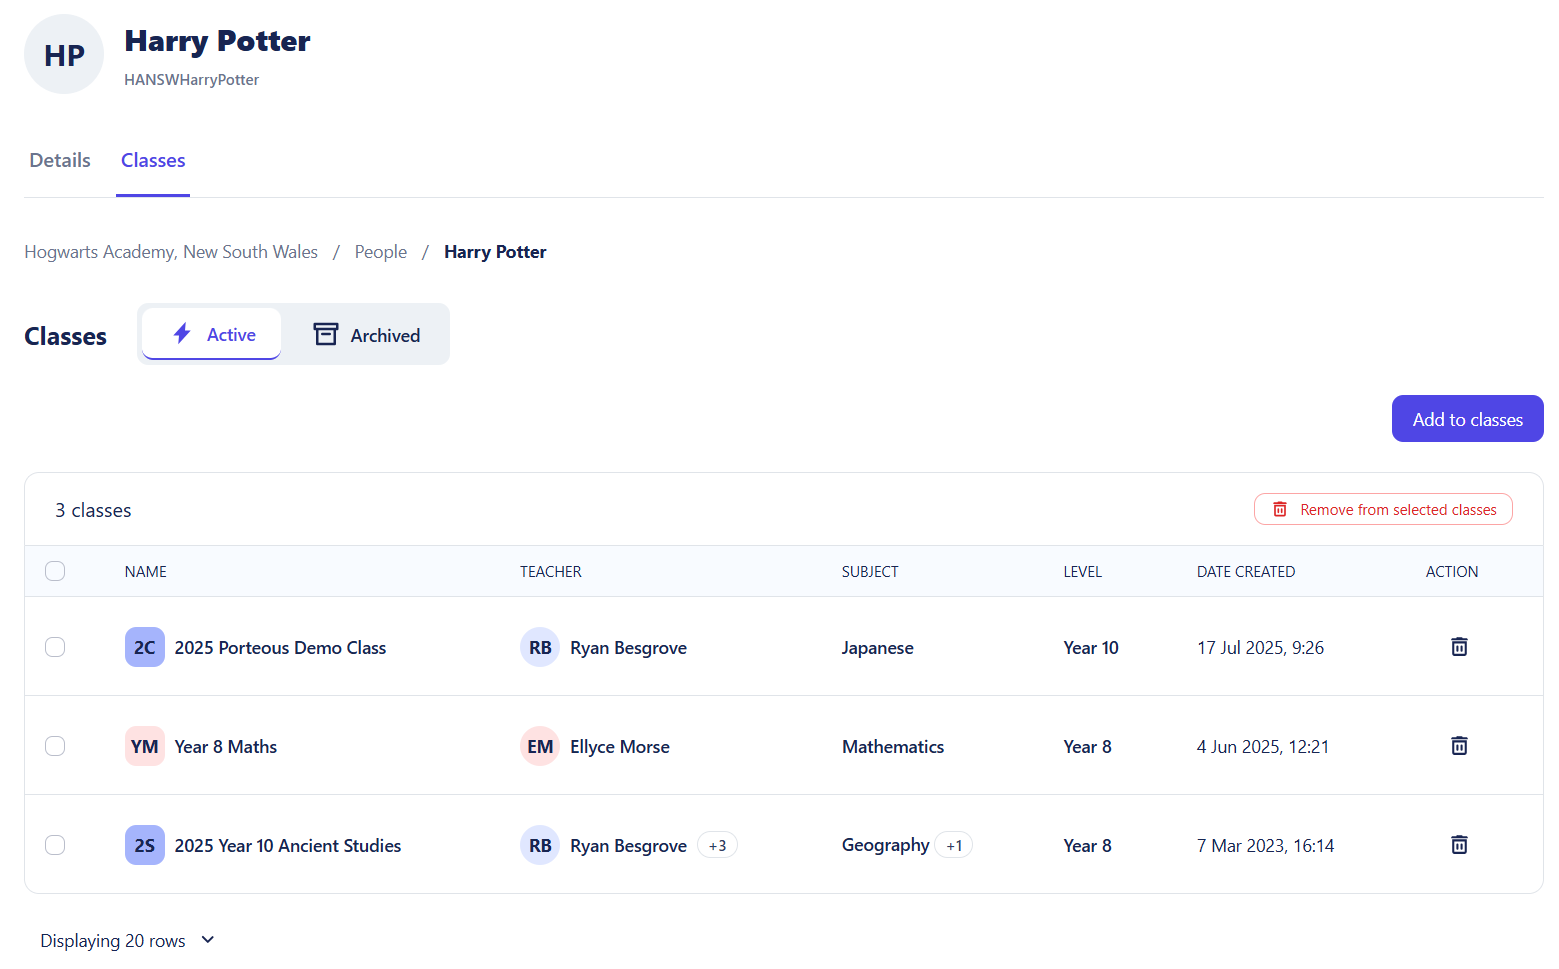
Task: Click the Mathematics subject cell
Action: pos(893,747)
